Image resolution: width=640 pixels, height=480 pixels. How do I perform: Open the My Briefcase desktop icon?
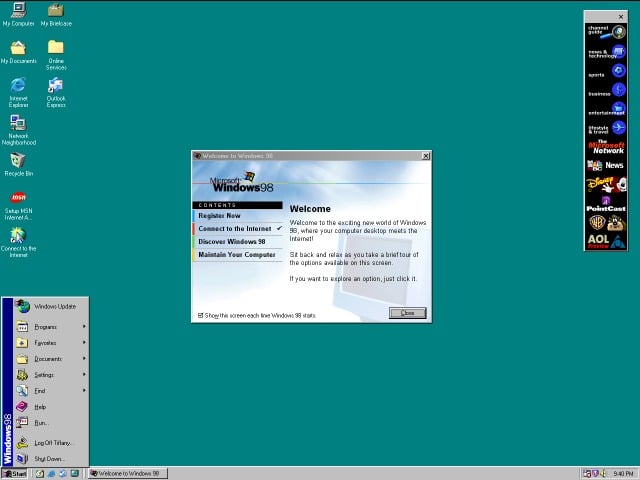click(56, 11)
